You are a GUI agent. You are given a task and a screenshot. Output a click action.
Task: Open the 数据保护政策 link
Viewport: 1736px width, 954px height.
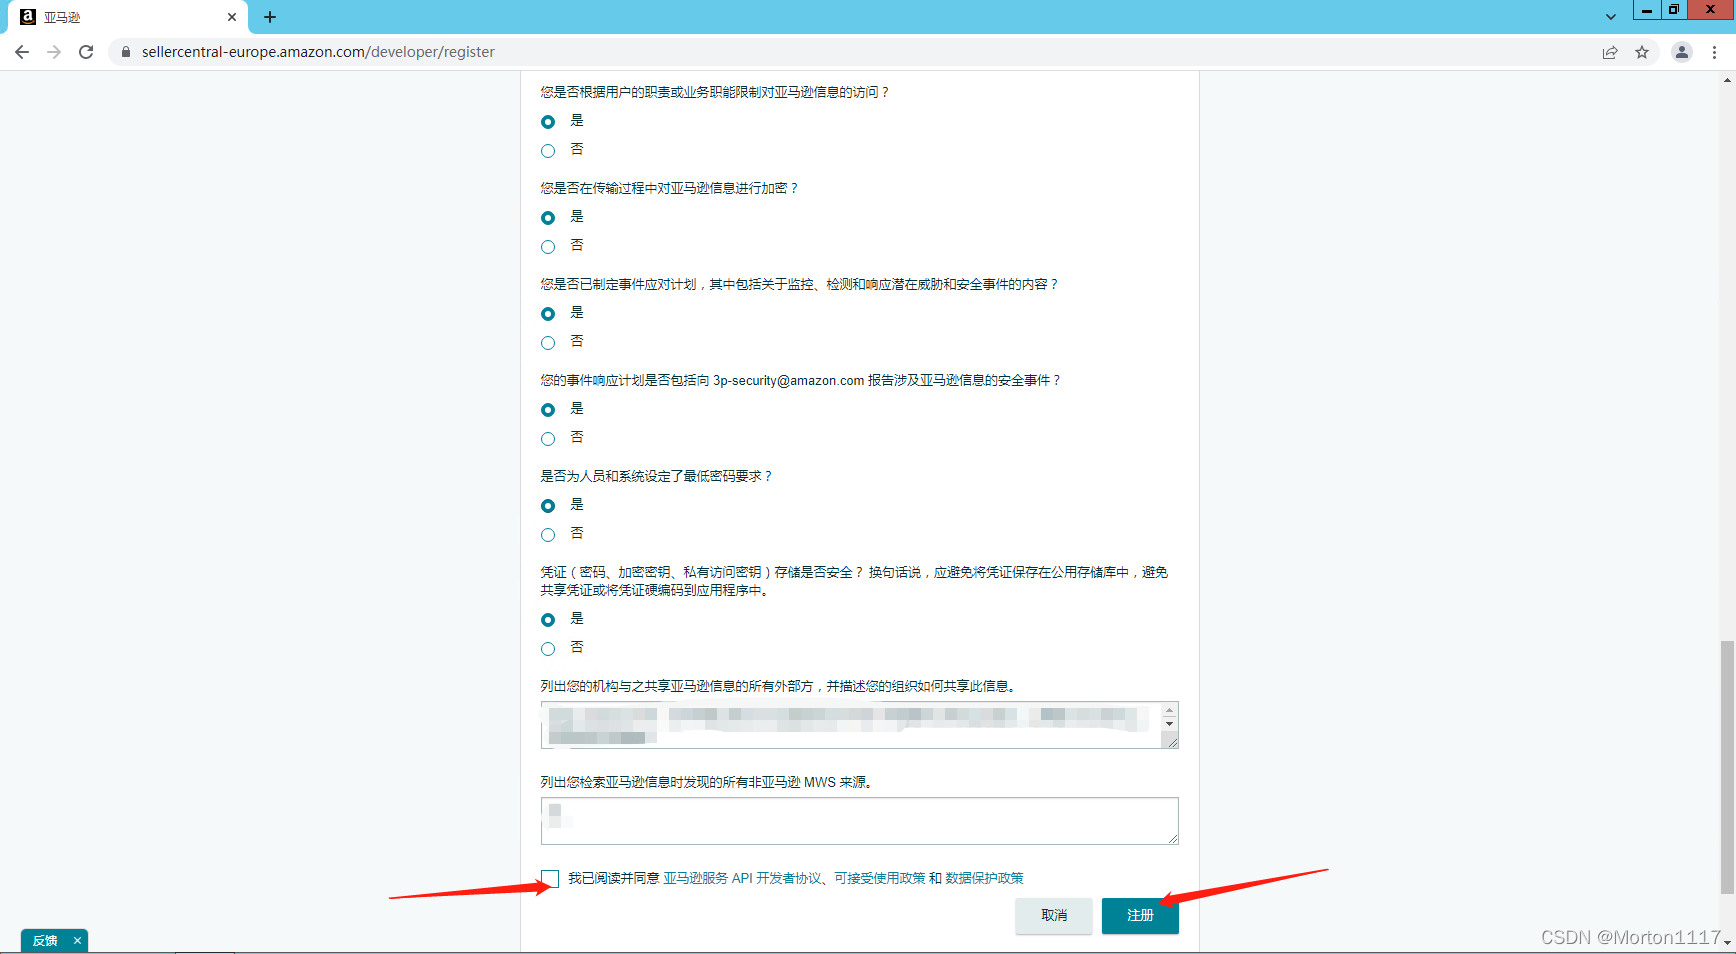tap(984, 878)
